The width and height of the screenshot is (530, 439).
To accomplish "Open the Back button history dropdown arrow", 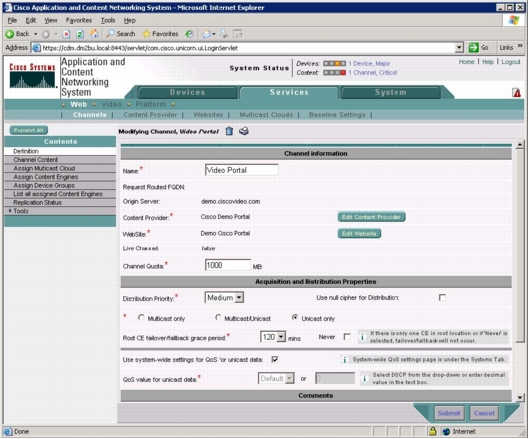I will [x=35, y=34].
